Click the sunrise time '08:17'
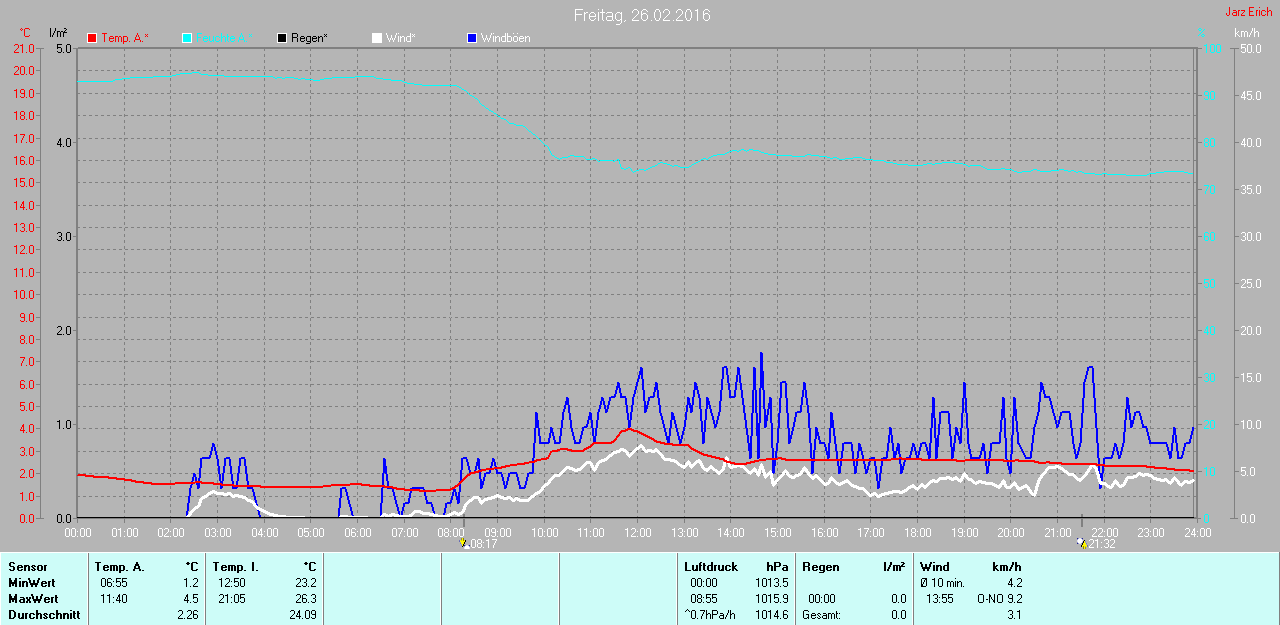1280x625 pixels. coord(483,544)
